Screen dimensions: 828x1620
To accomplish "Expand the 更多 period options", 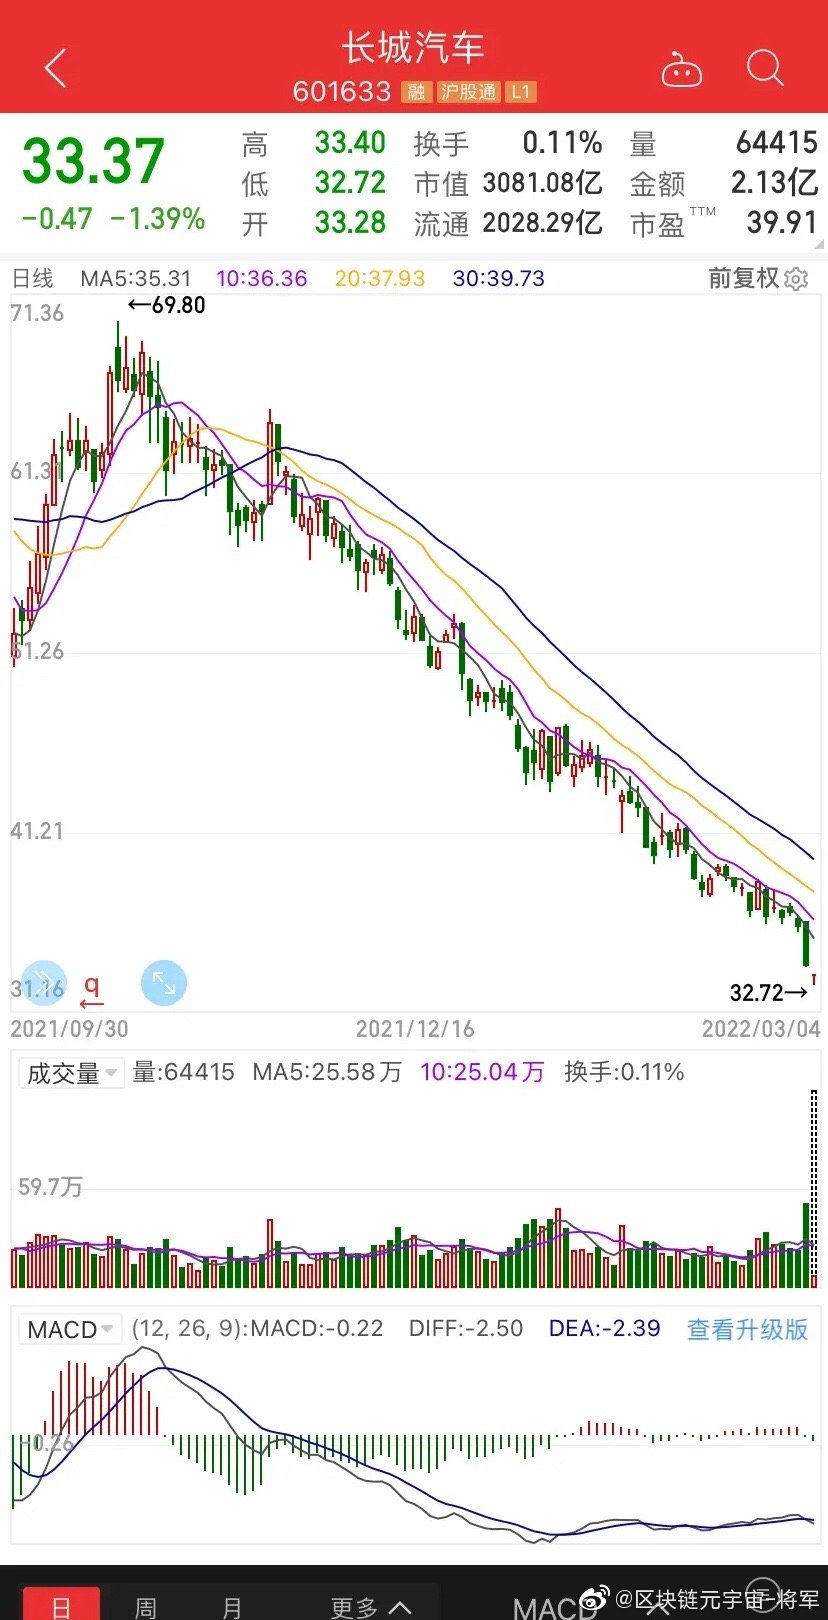I will click(x=370, y=1606).
